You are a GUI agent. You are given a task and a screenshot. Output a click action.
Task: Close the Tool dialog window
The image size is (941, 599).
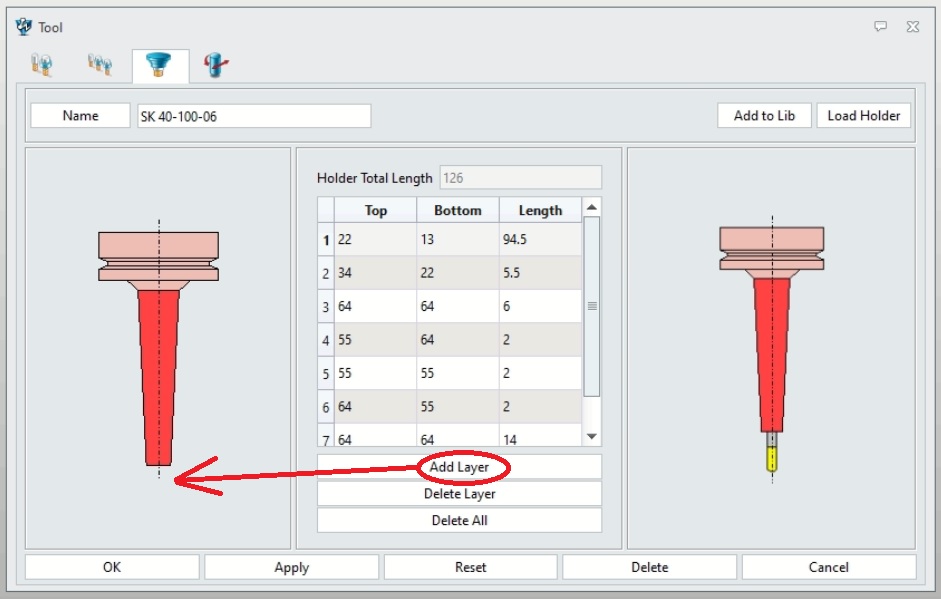[x=913, y=26]
